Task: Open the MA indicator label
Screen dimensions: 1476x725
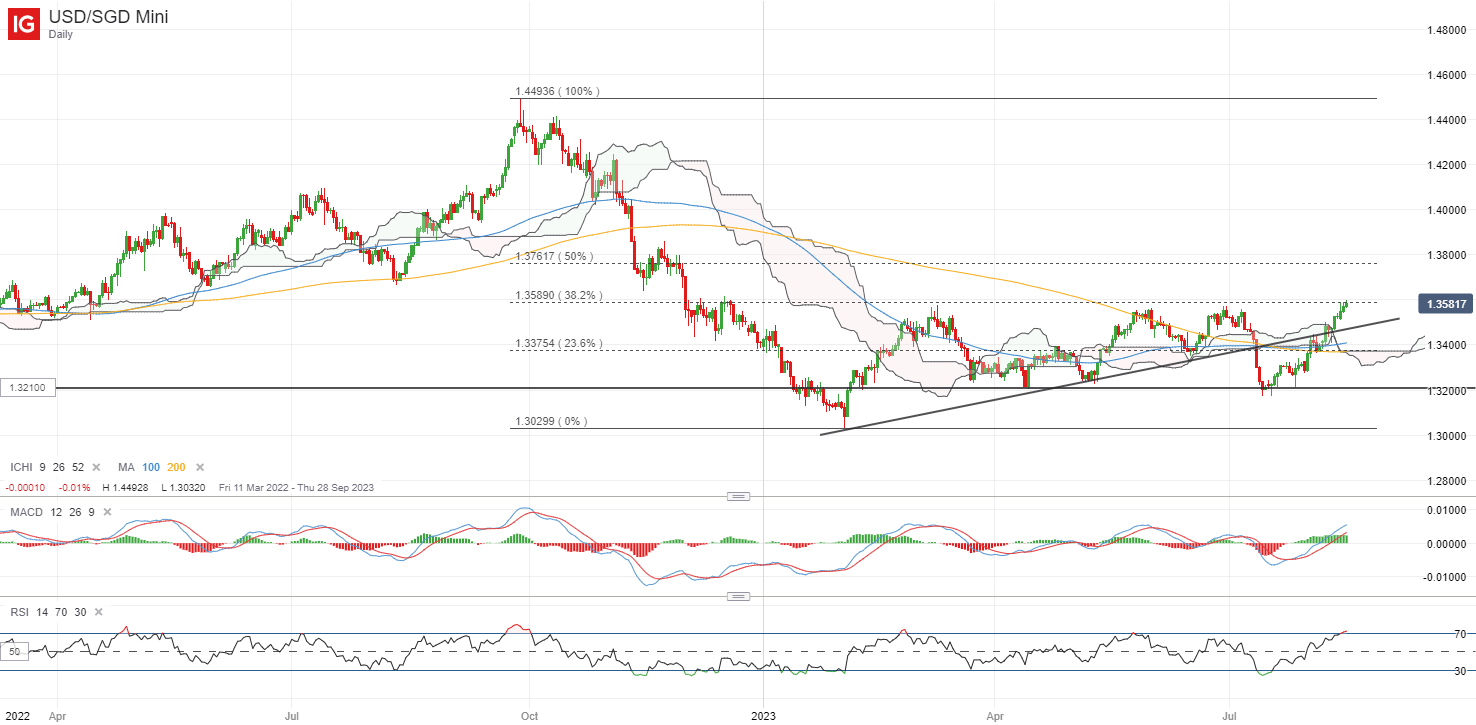Action: 127,467
